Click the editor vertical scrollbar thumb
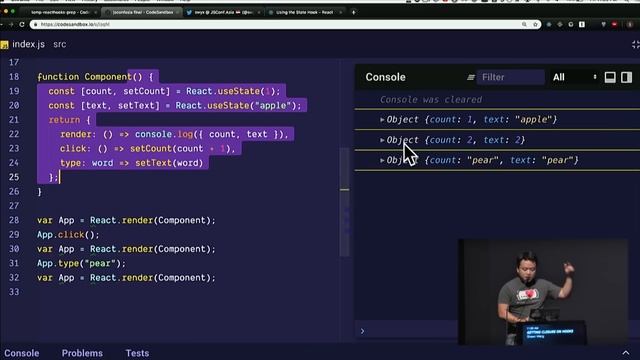Image resolution: width=640 pixels, height=360 pixels. [344, 202]
